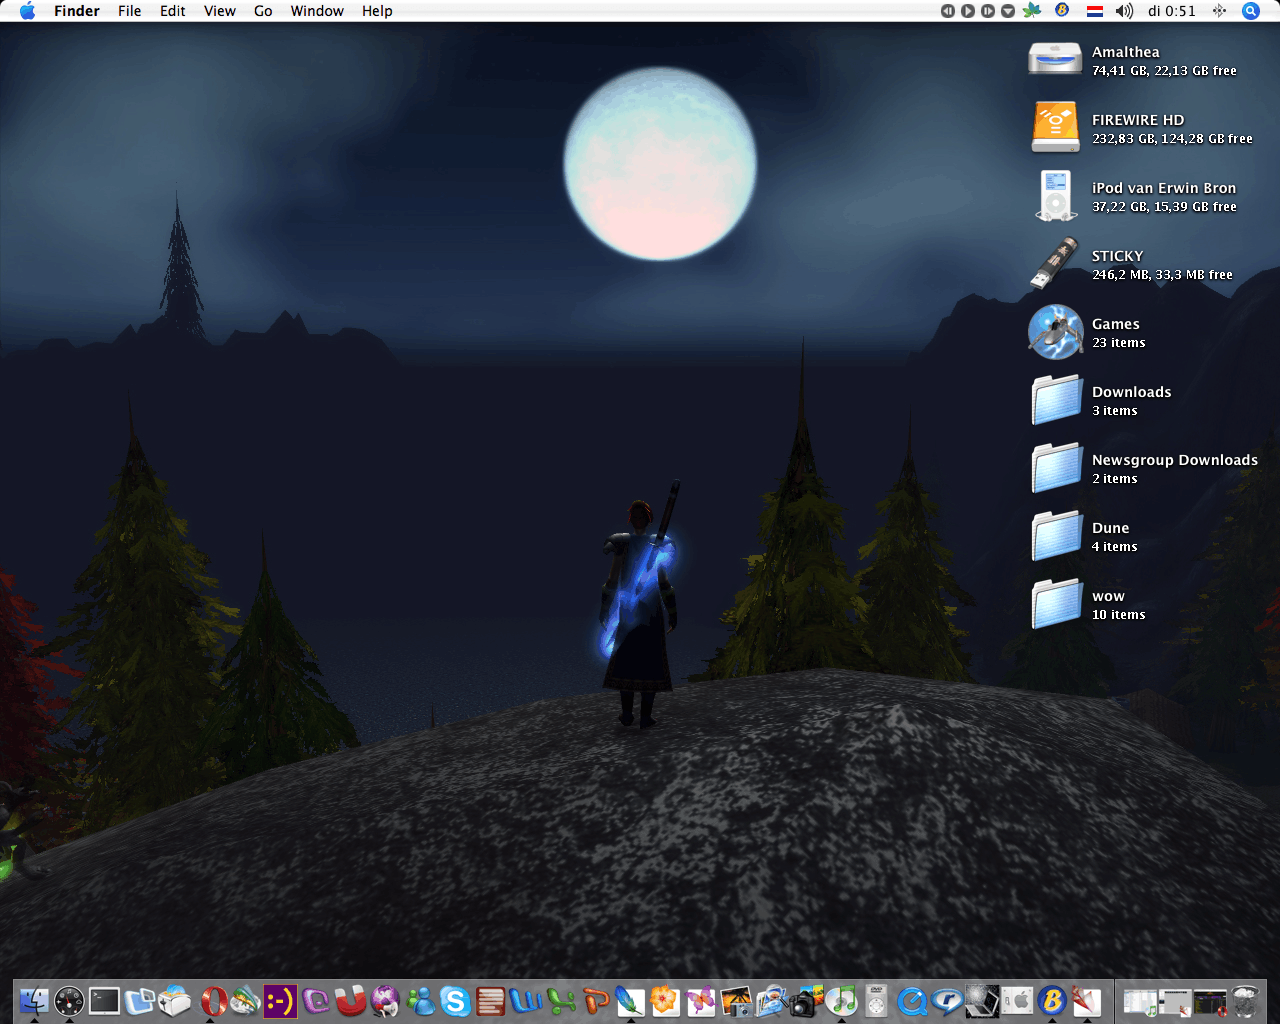Open the purple globe megaphone app

tap(385, 1000)
